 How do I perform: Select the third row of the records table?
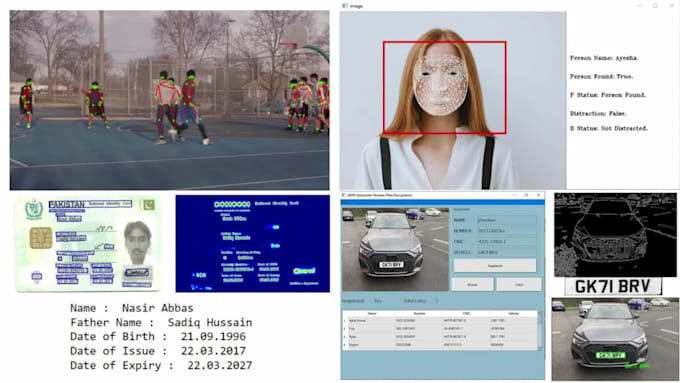pos(440,337)
